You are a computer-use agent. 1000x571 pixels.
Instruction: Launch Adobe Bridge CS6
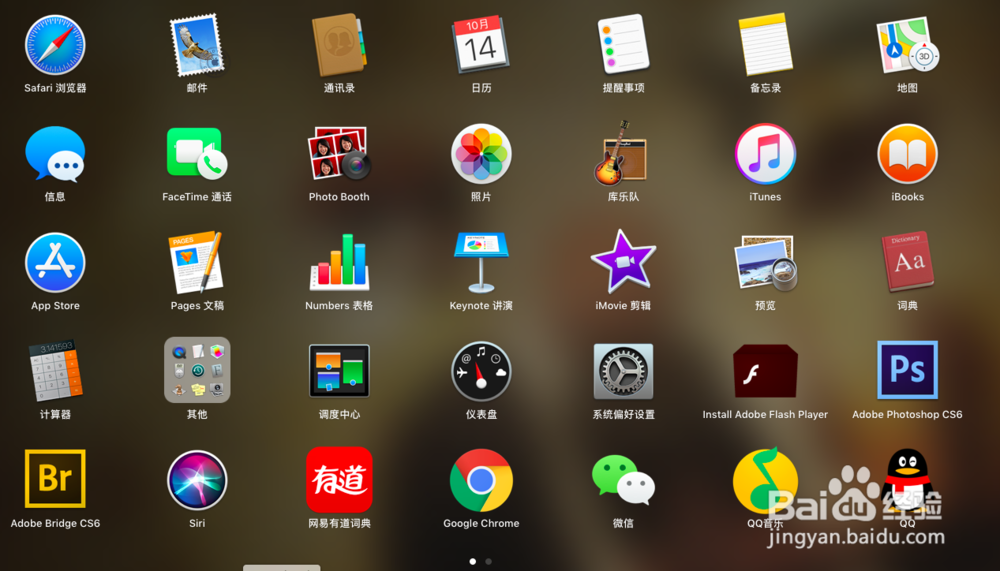pos(55,478)
